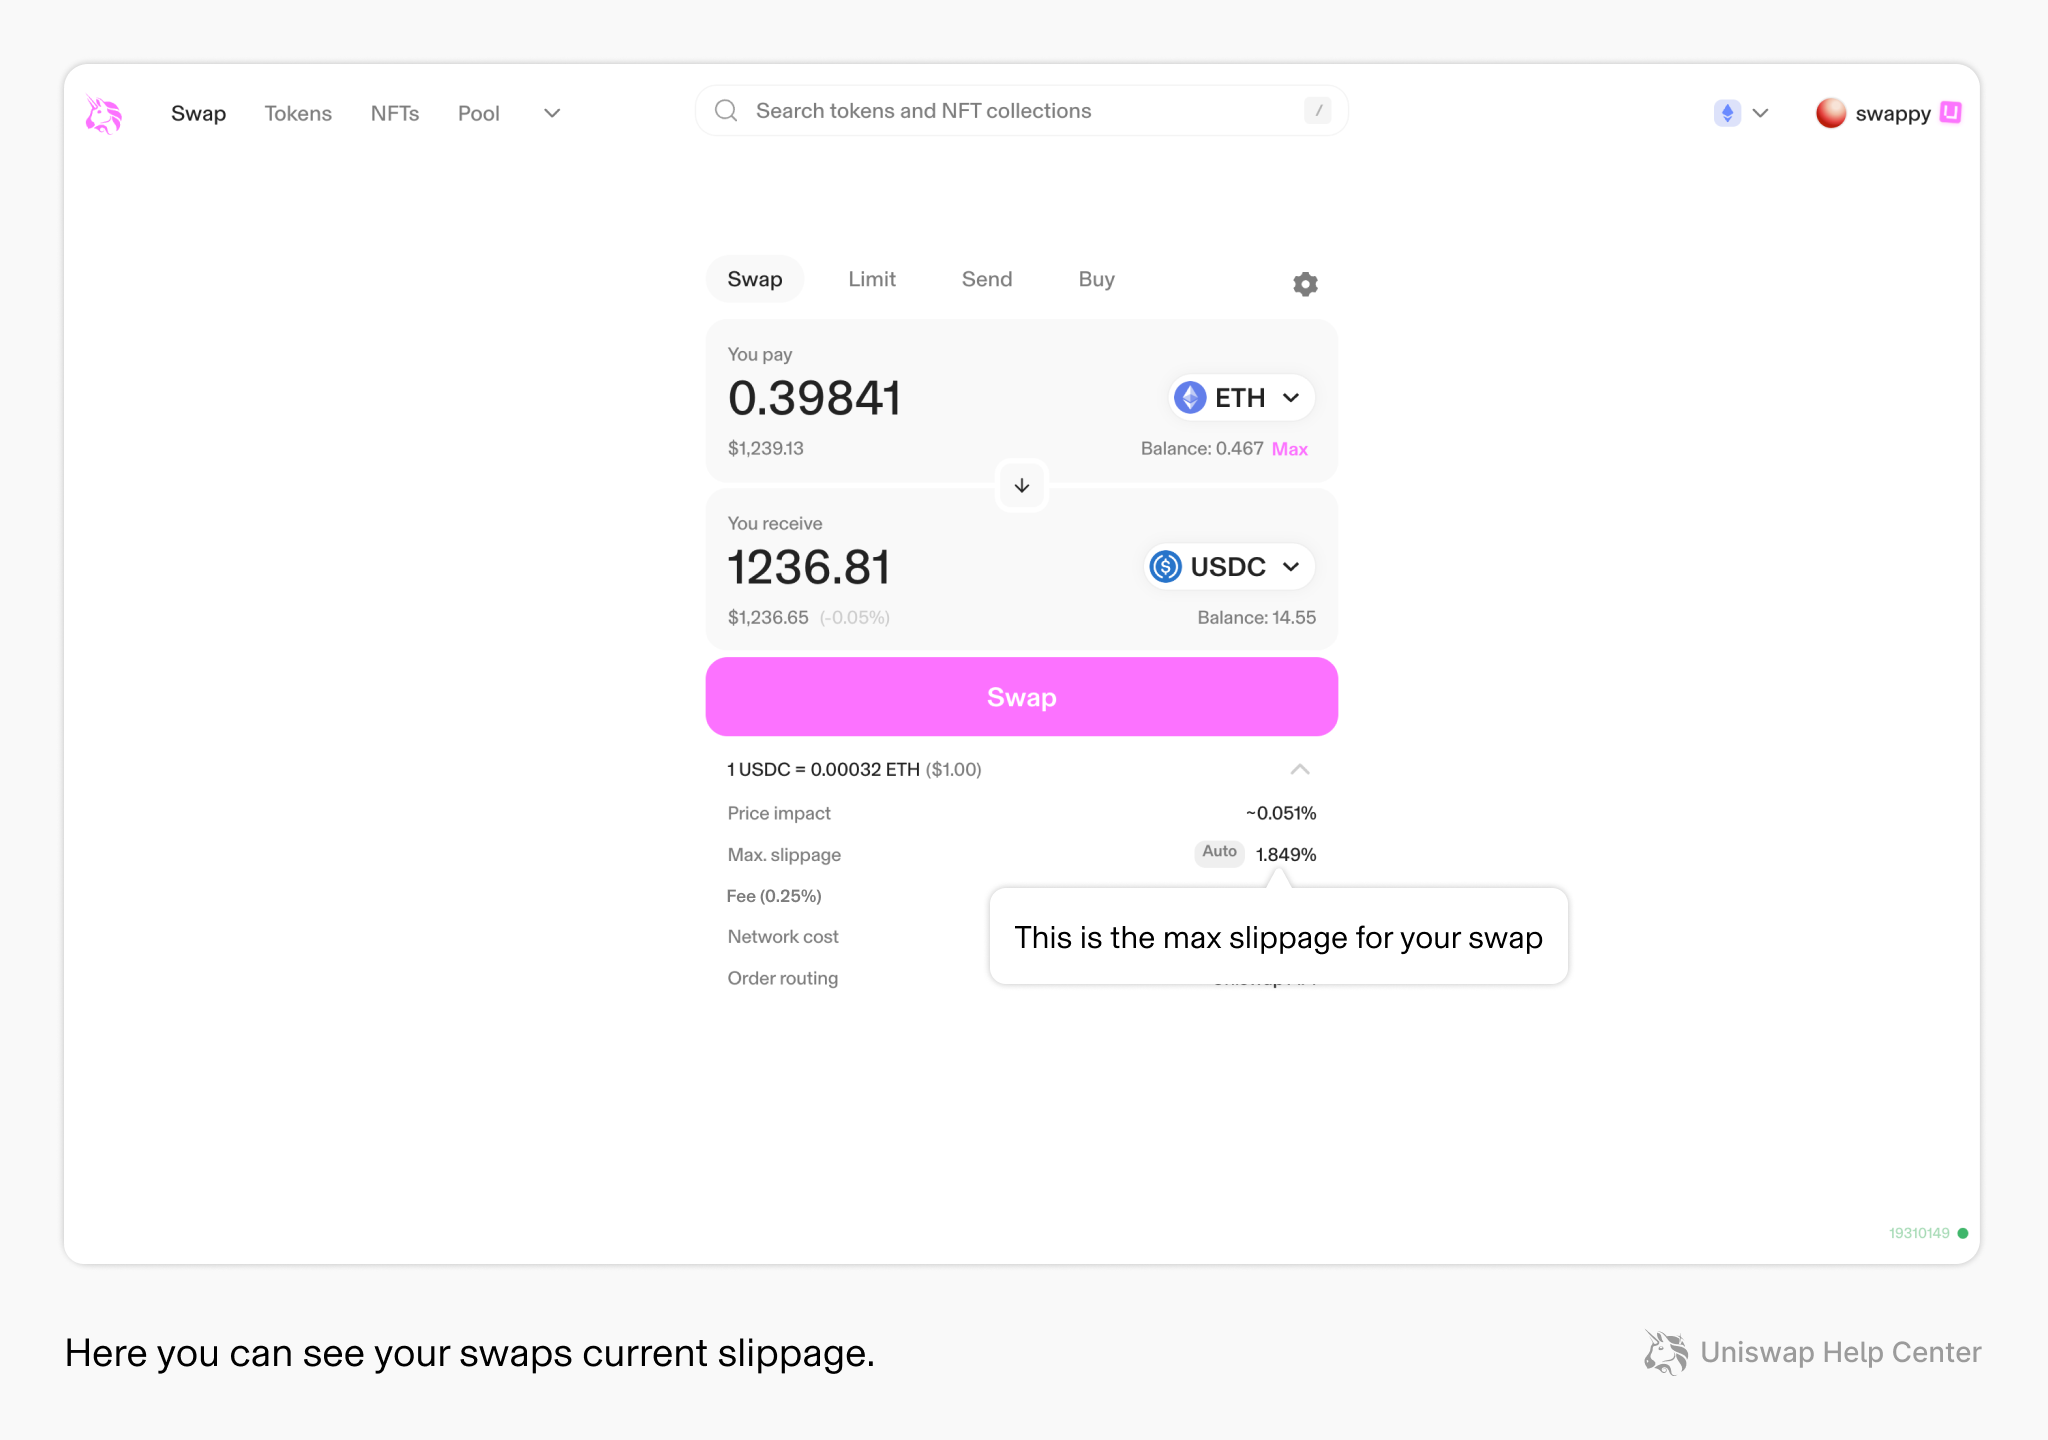This screenshot has height=1440, width=2048.
Task: Click the pink Uniswap wallet badge next to swappy
Action: tap(1949, 113)
